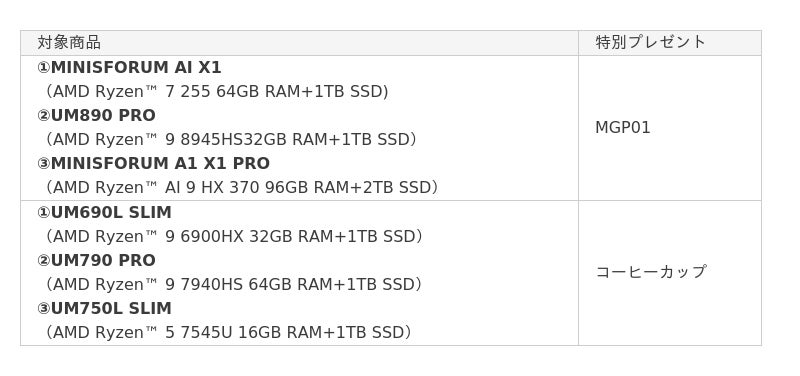The image size is (800, 376).
Task: Select the MINISFORUM AI X1 product name
Action: coord(136,67)
